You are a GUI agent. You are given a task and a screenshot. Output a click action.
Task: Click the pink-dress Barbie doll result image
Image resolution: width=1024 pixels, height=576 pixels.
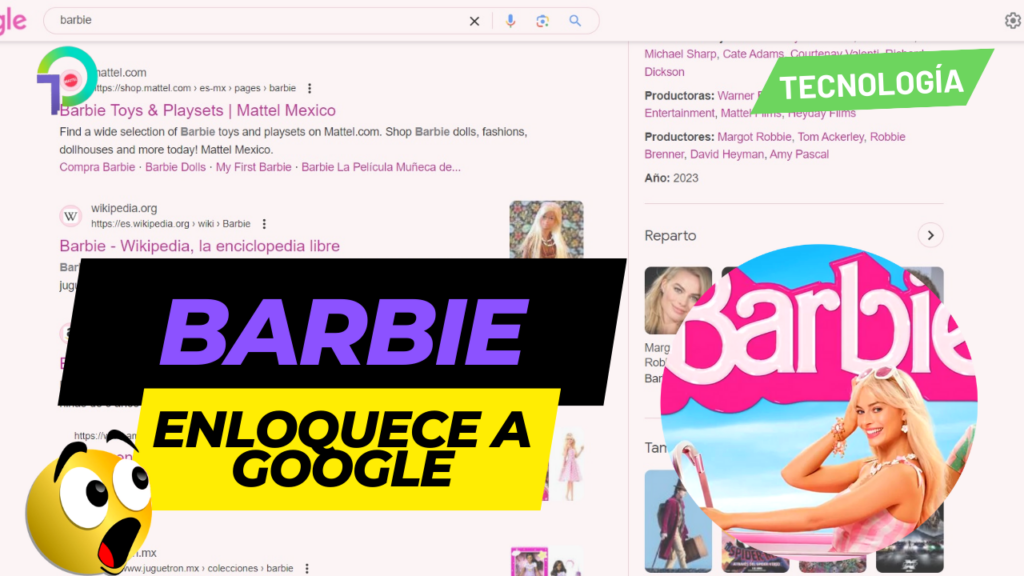click(x=570, y=466)
